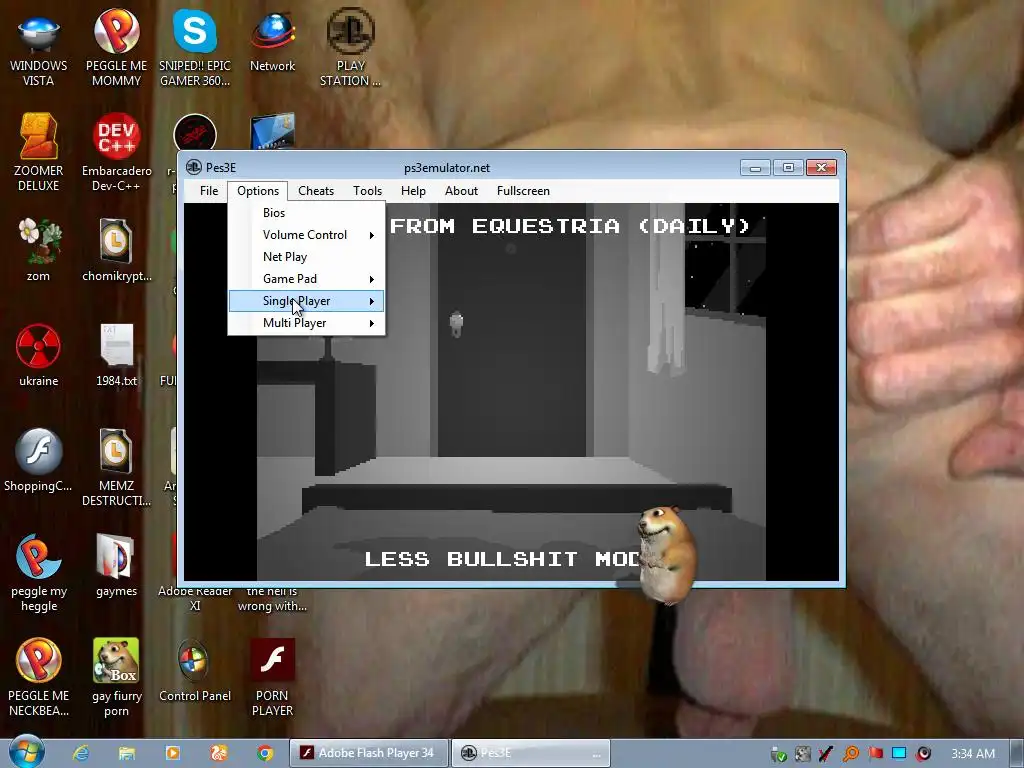Choose Net Play from the Options menu
The image size is (1024, 768).
pos(306,257)
